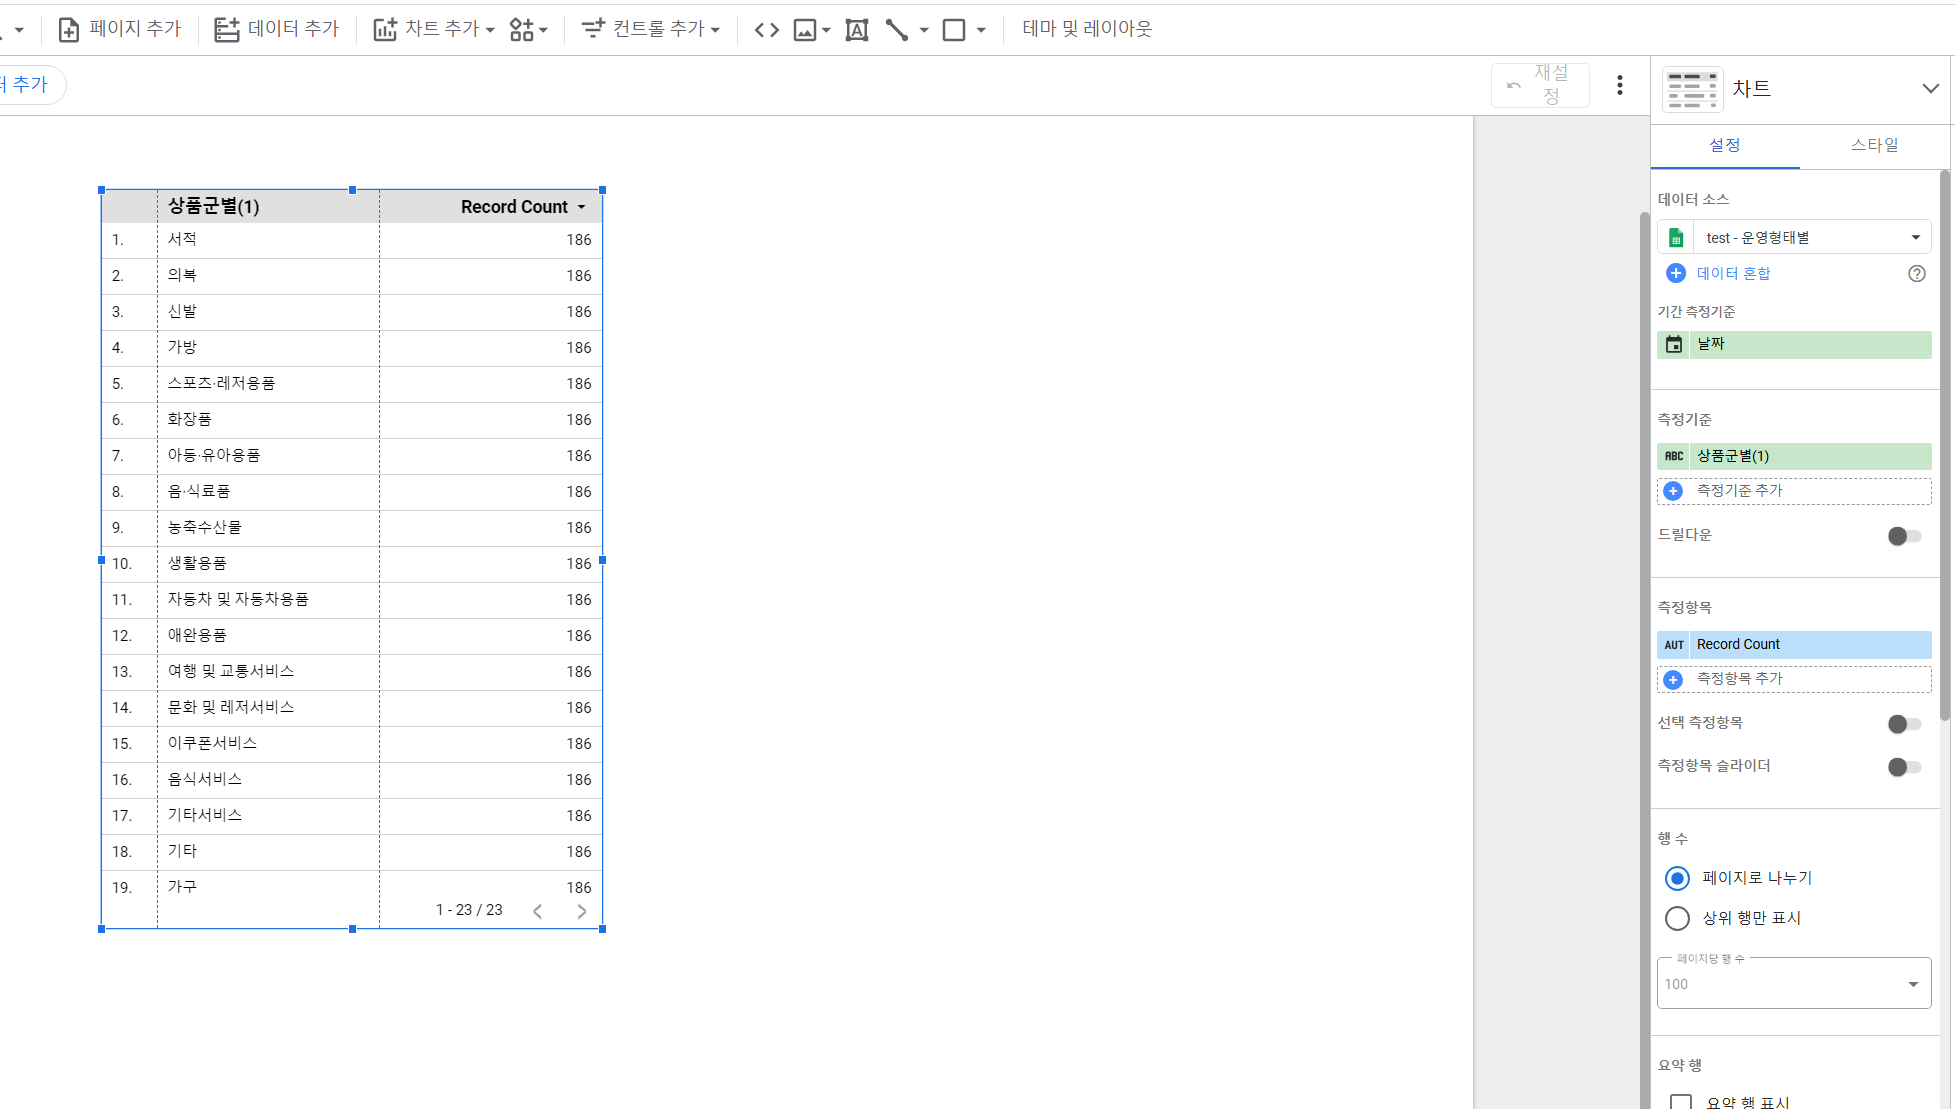Open rows per page dropdown

(x=1793, y=984)
